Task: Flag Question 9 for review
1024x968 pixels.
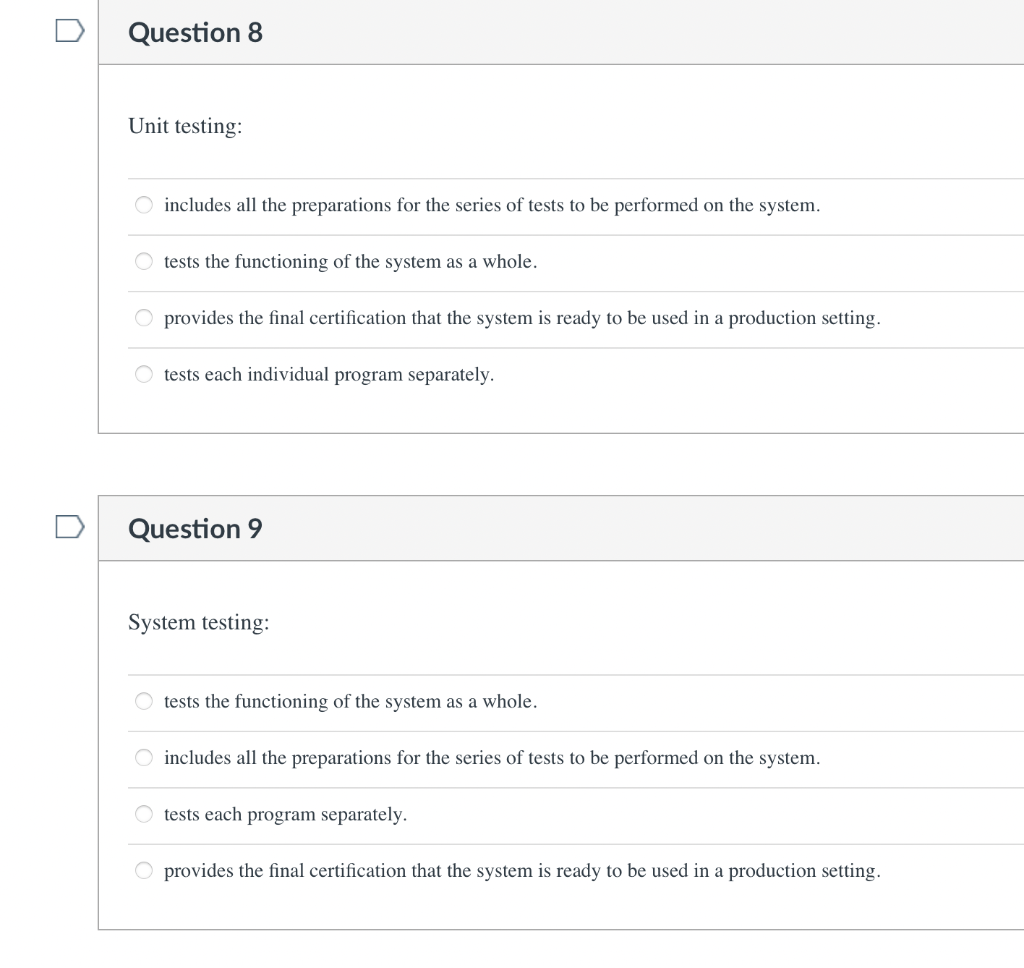Action: (x=69, y=527)
